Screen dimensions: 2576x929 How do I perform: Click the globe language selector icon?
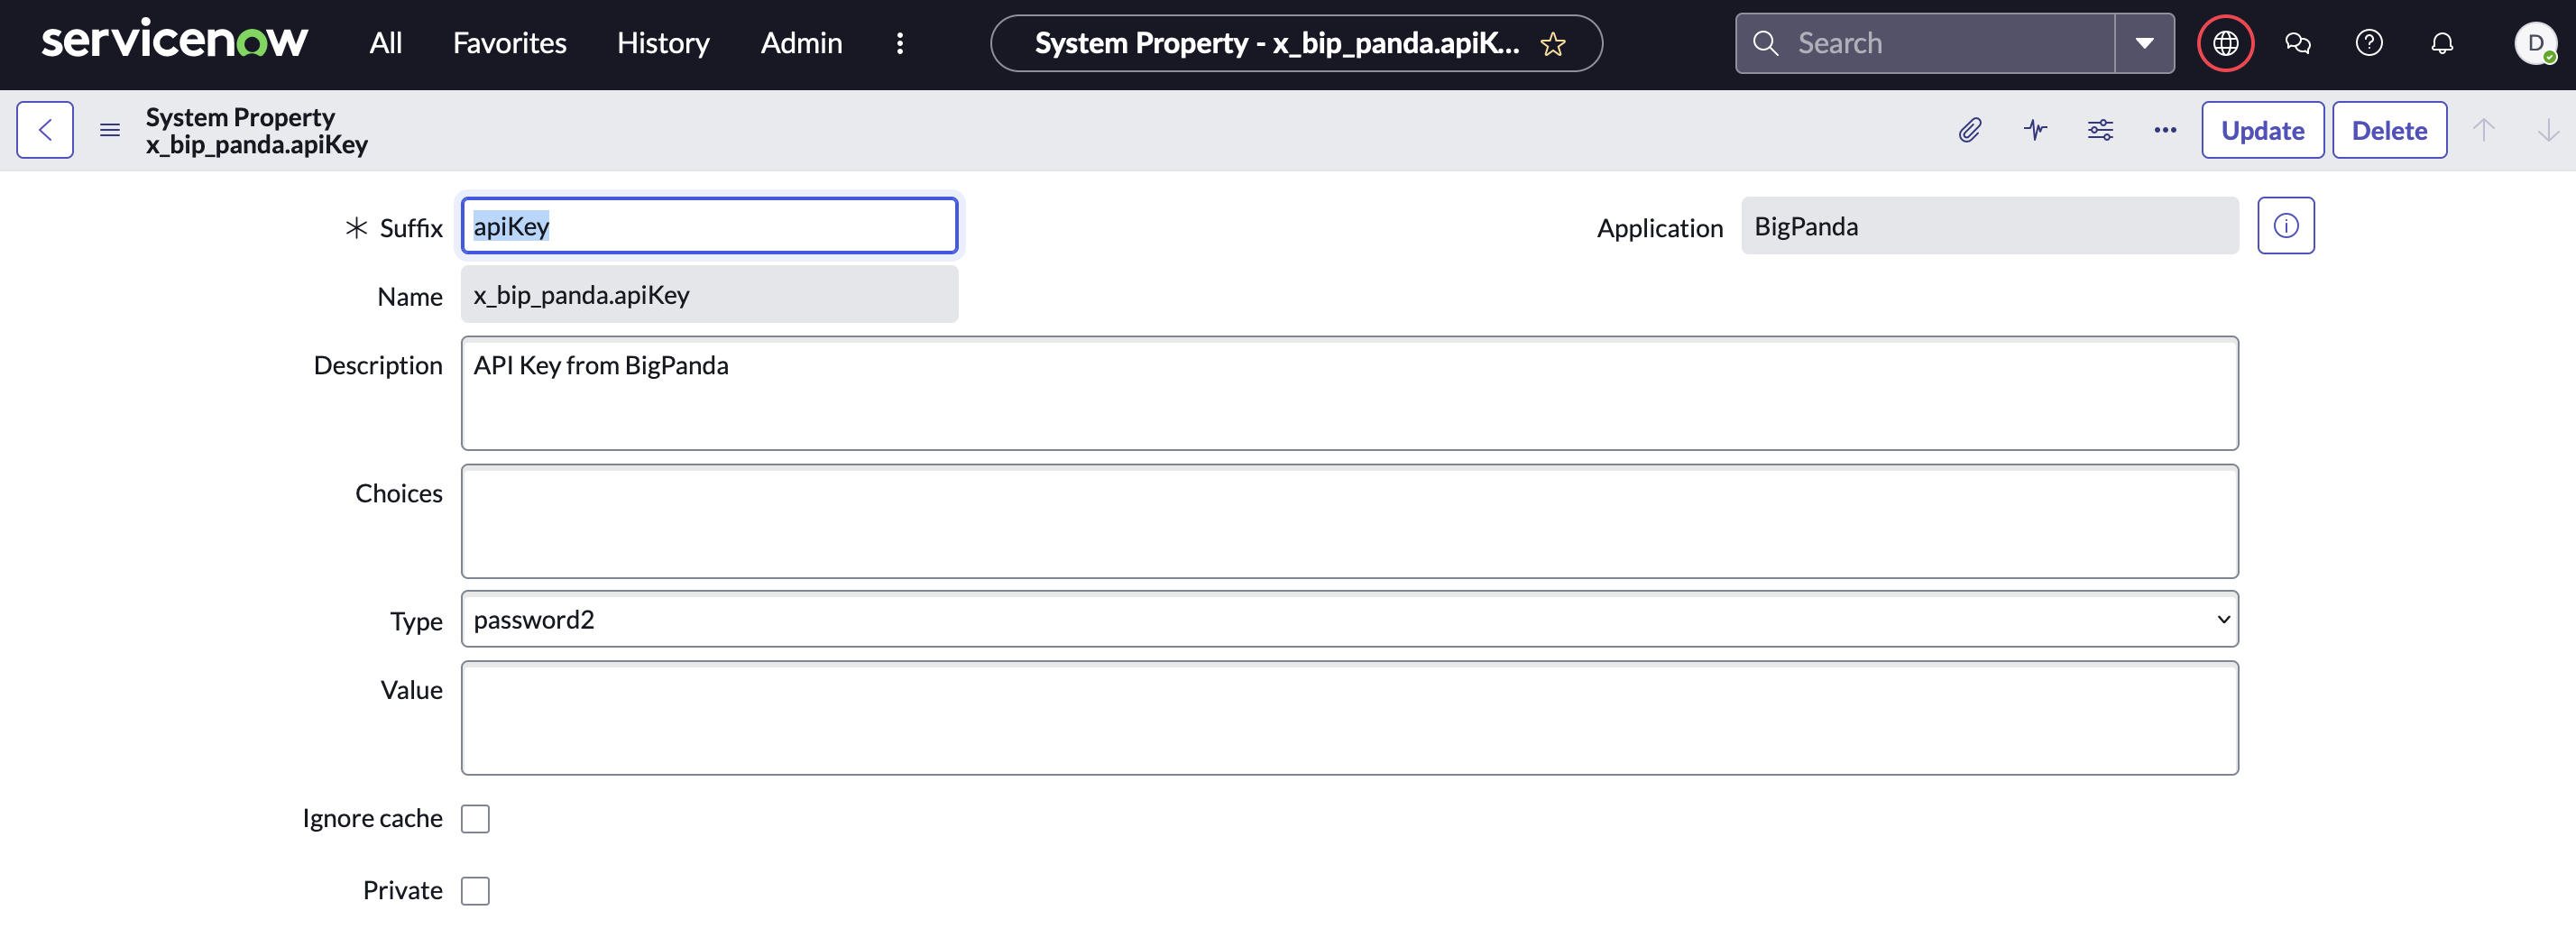[x=2224, y=43]
